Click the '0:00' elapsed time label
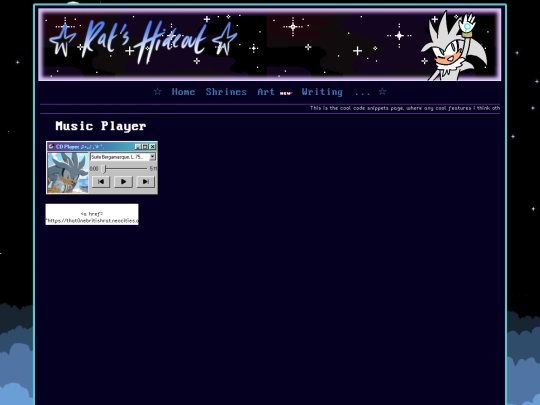Screen dimensions: 540x405 (x=94, y=169)
